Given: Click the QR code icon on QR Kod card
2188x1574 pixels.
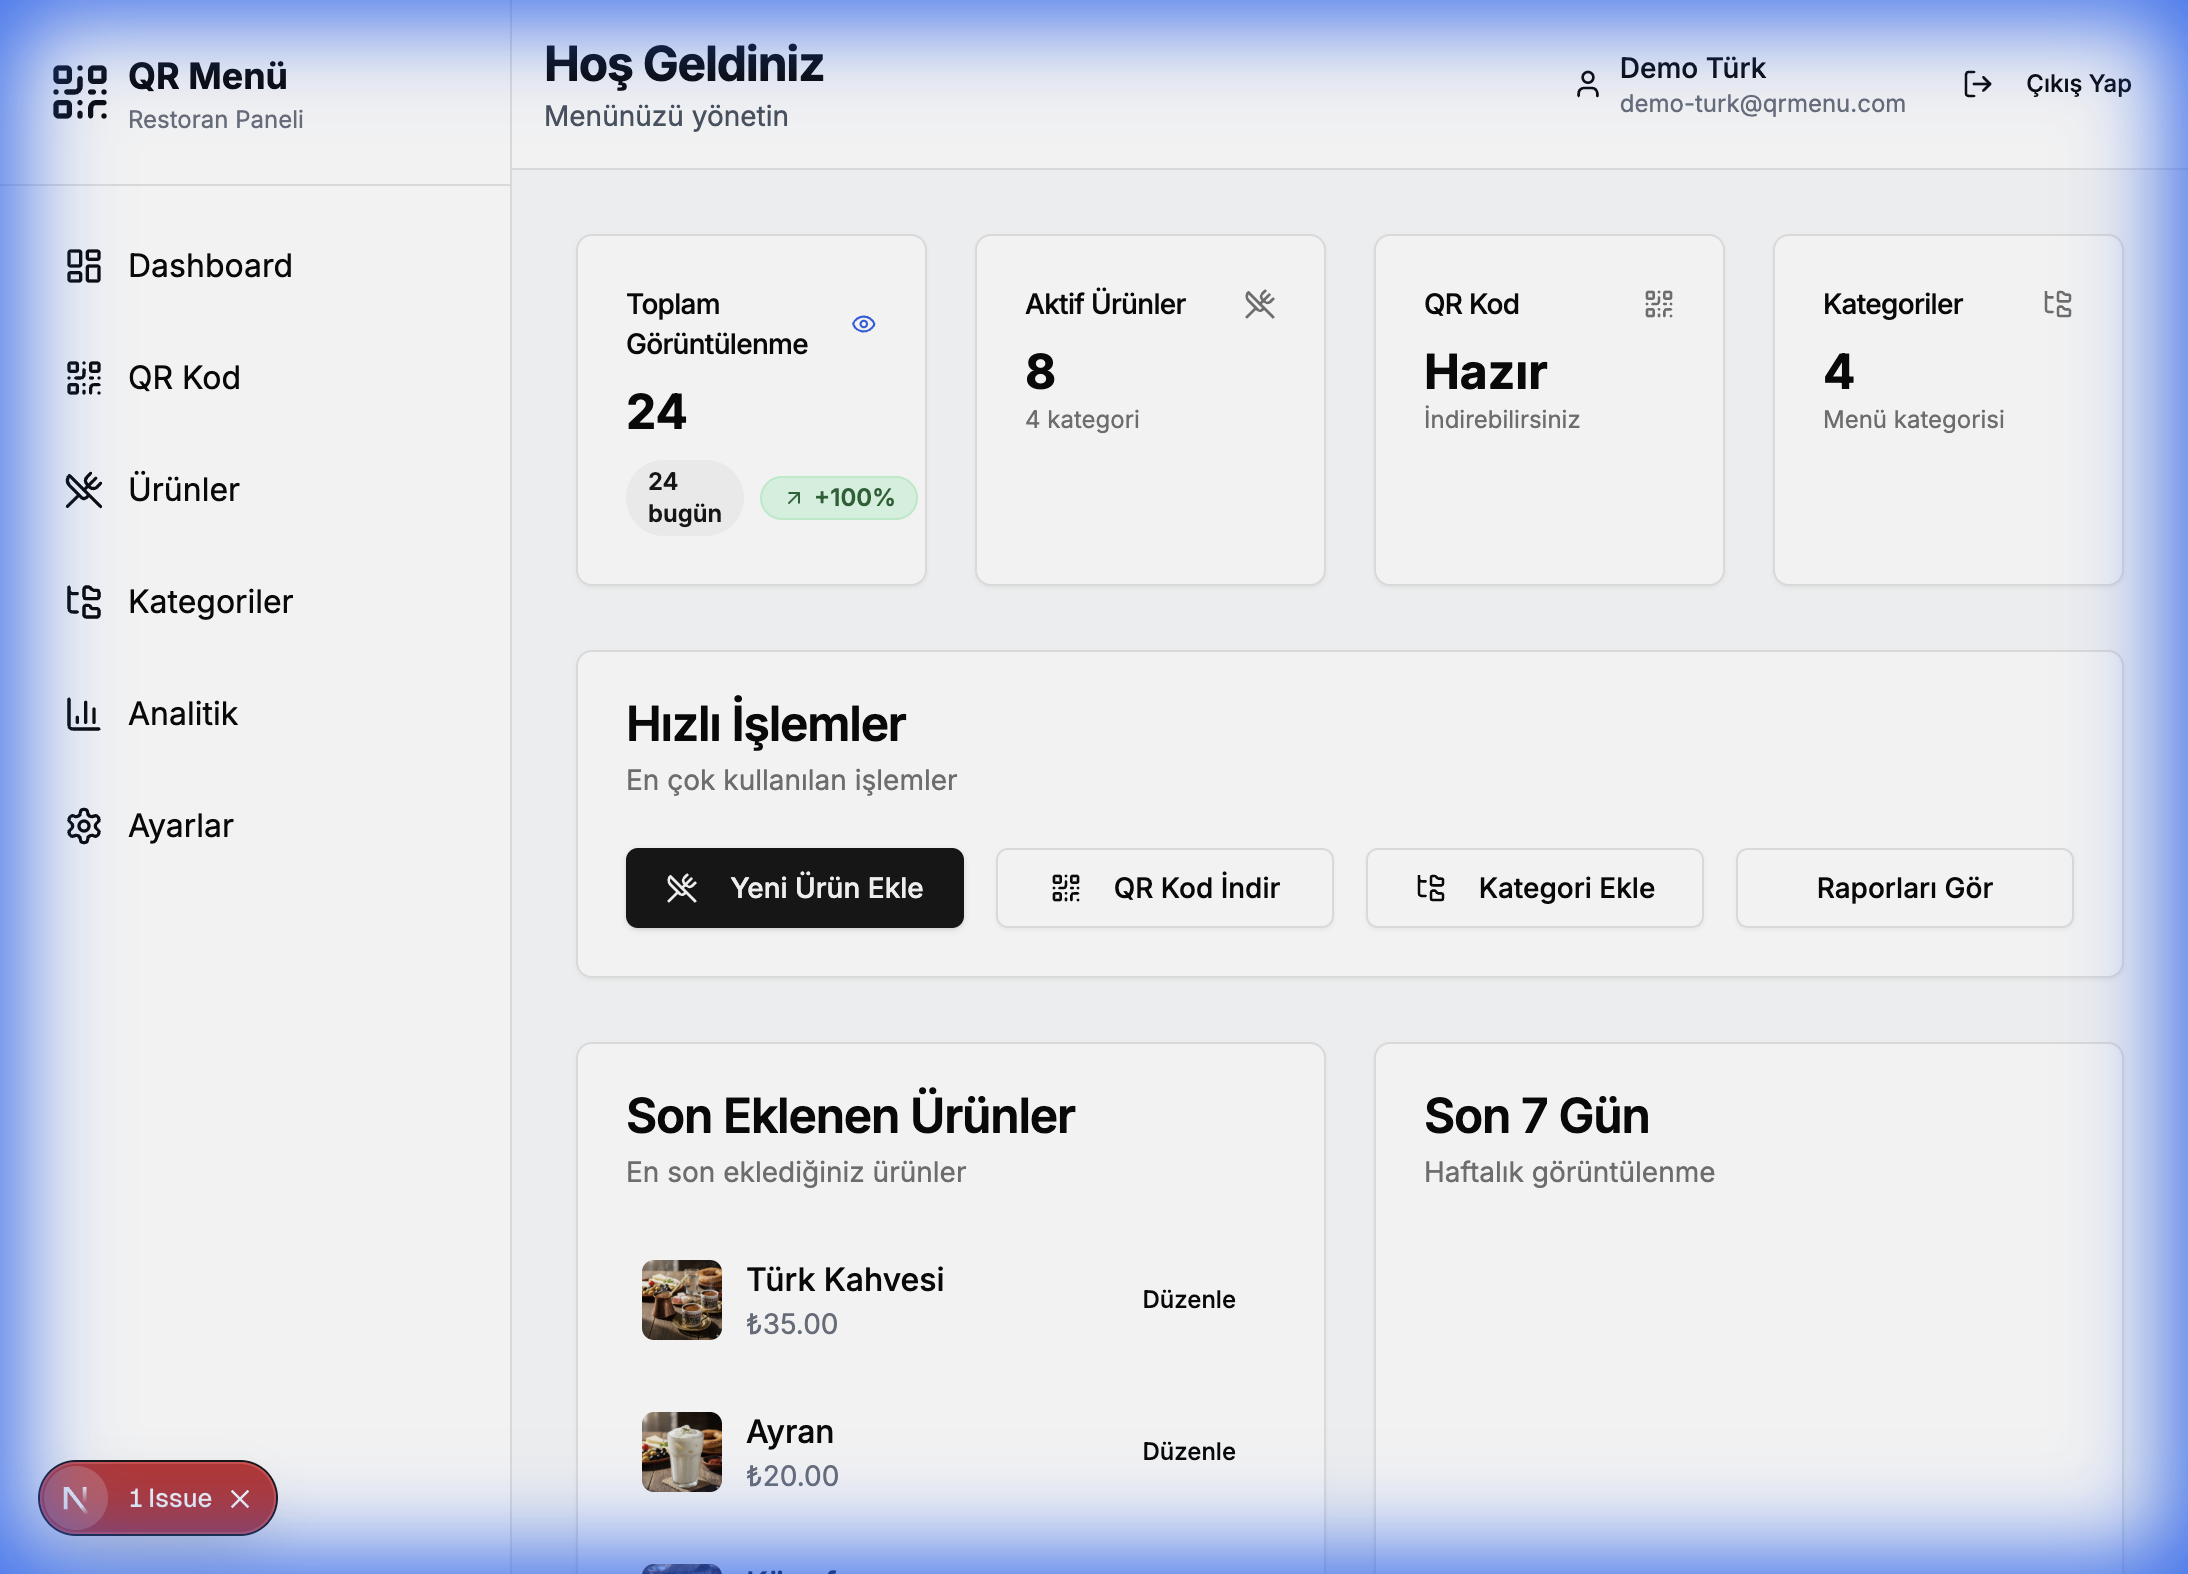Looking at the screenshot, I should [1659, 305].
